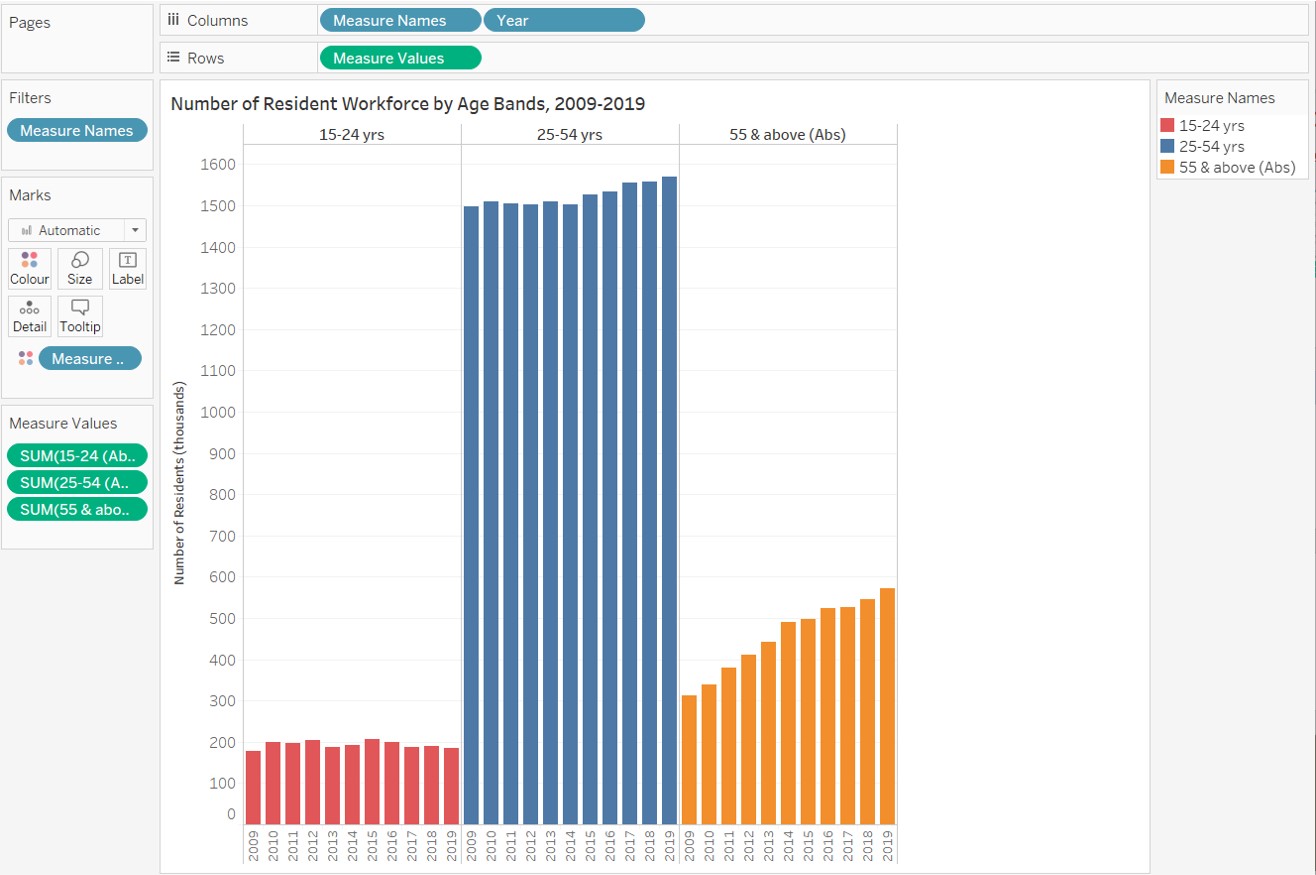The image size is (1316, 875).
Task: Select the SUM(15-24) measure pill
Action: 77,455
